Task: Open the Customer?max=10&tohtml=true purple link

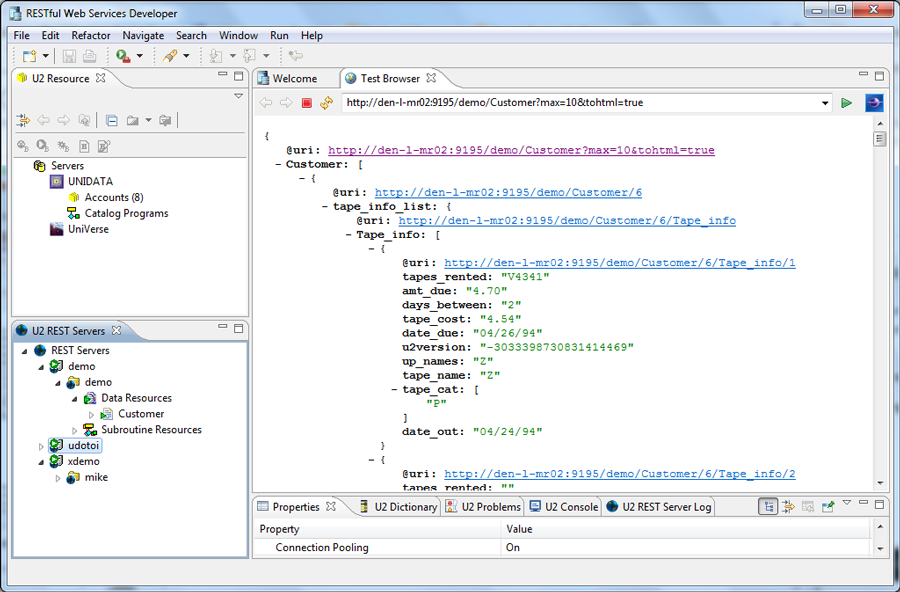Action: coord(521,150)
